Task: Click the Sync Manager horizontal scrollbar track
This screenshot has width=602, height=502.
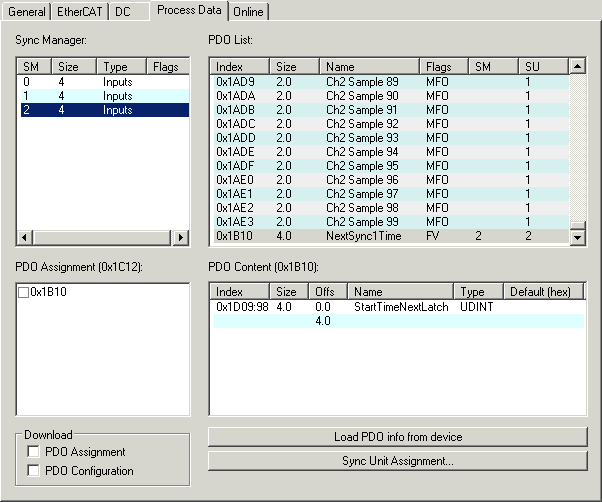Action: [x=103, y=238]
